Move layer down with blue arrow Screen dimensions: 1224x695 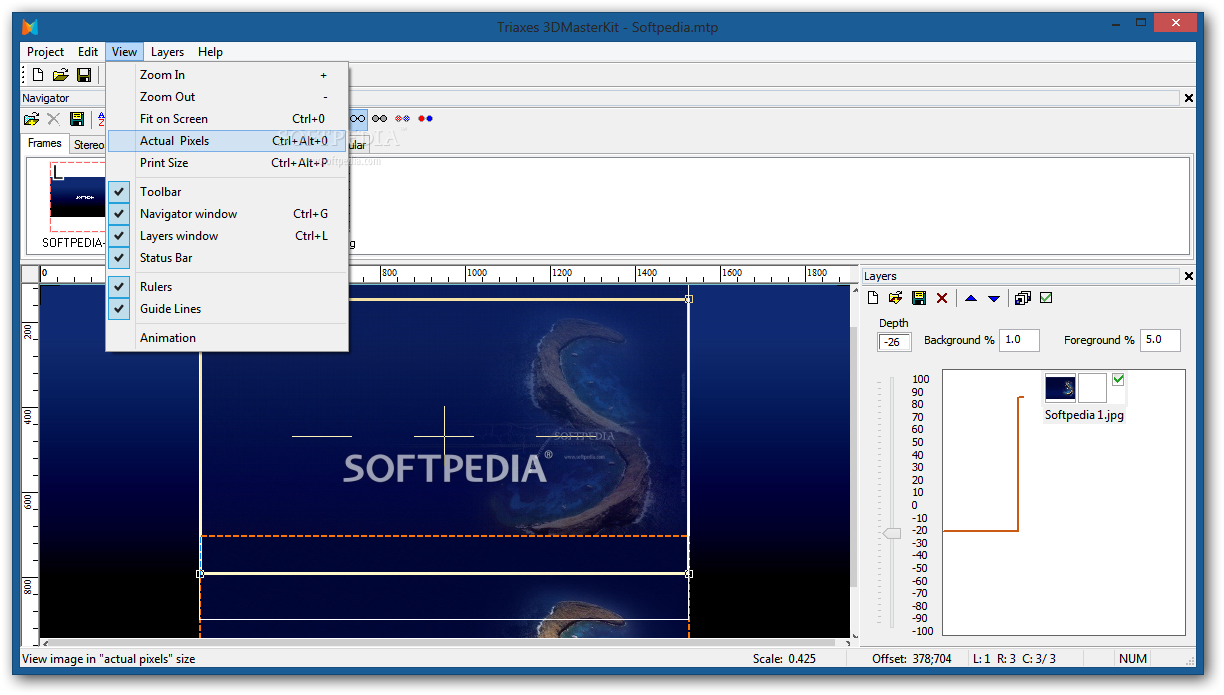[994, 298]
